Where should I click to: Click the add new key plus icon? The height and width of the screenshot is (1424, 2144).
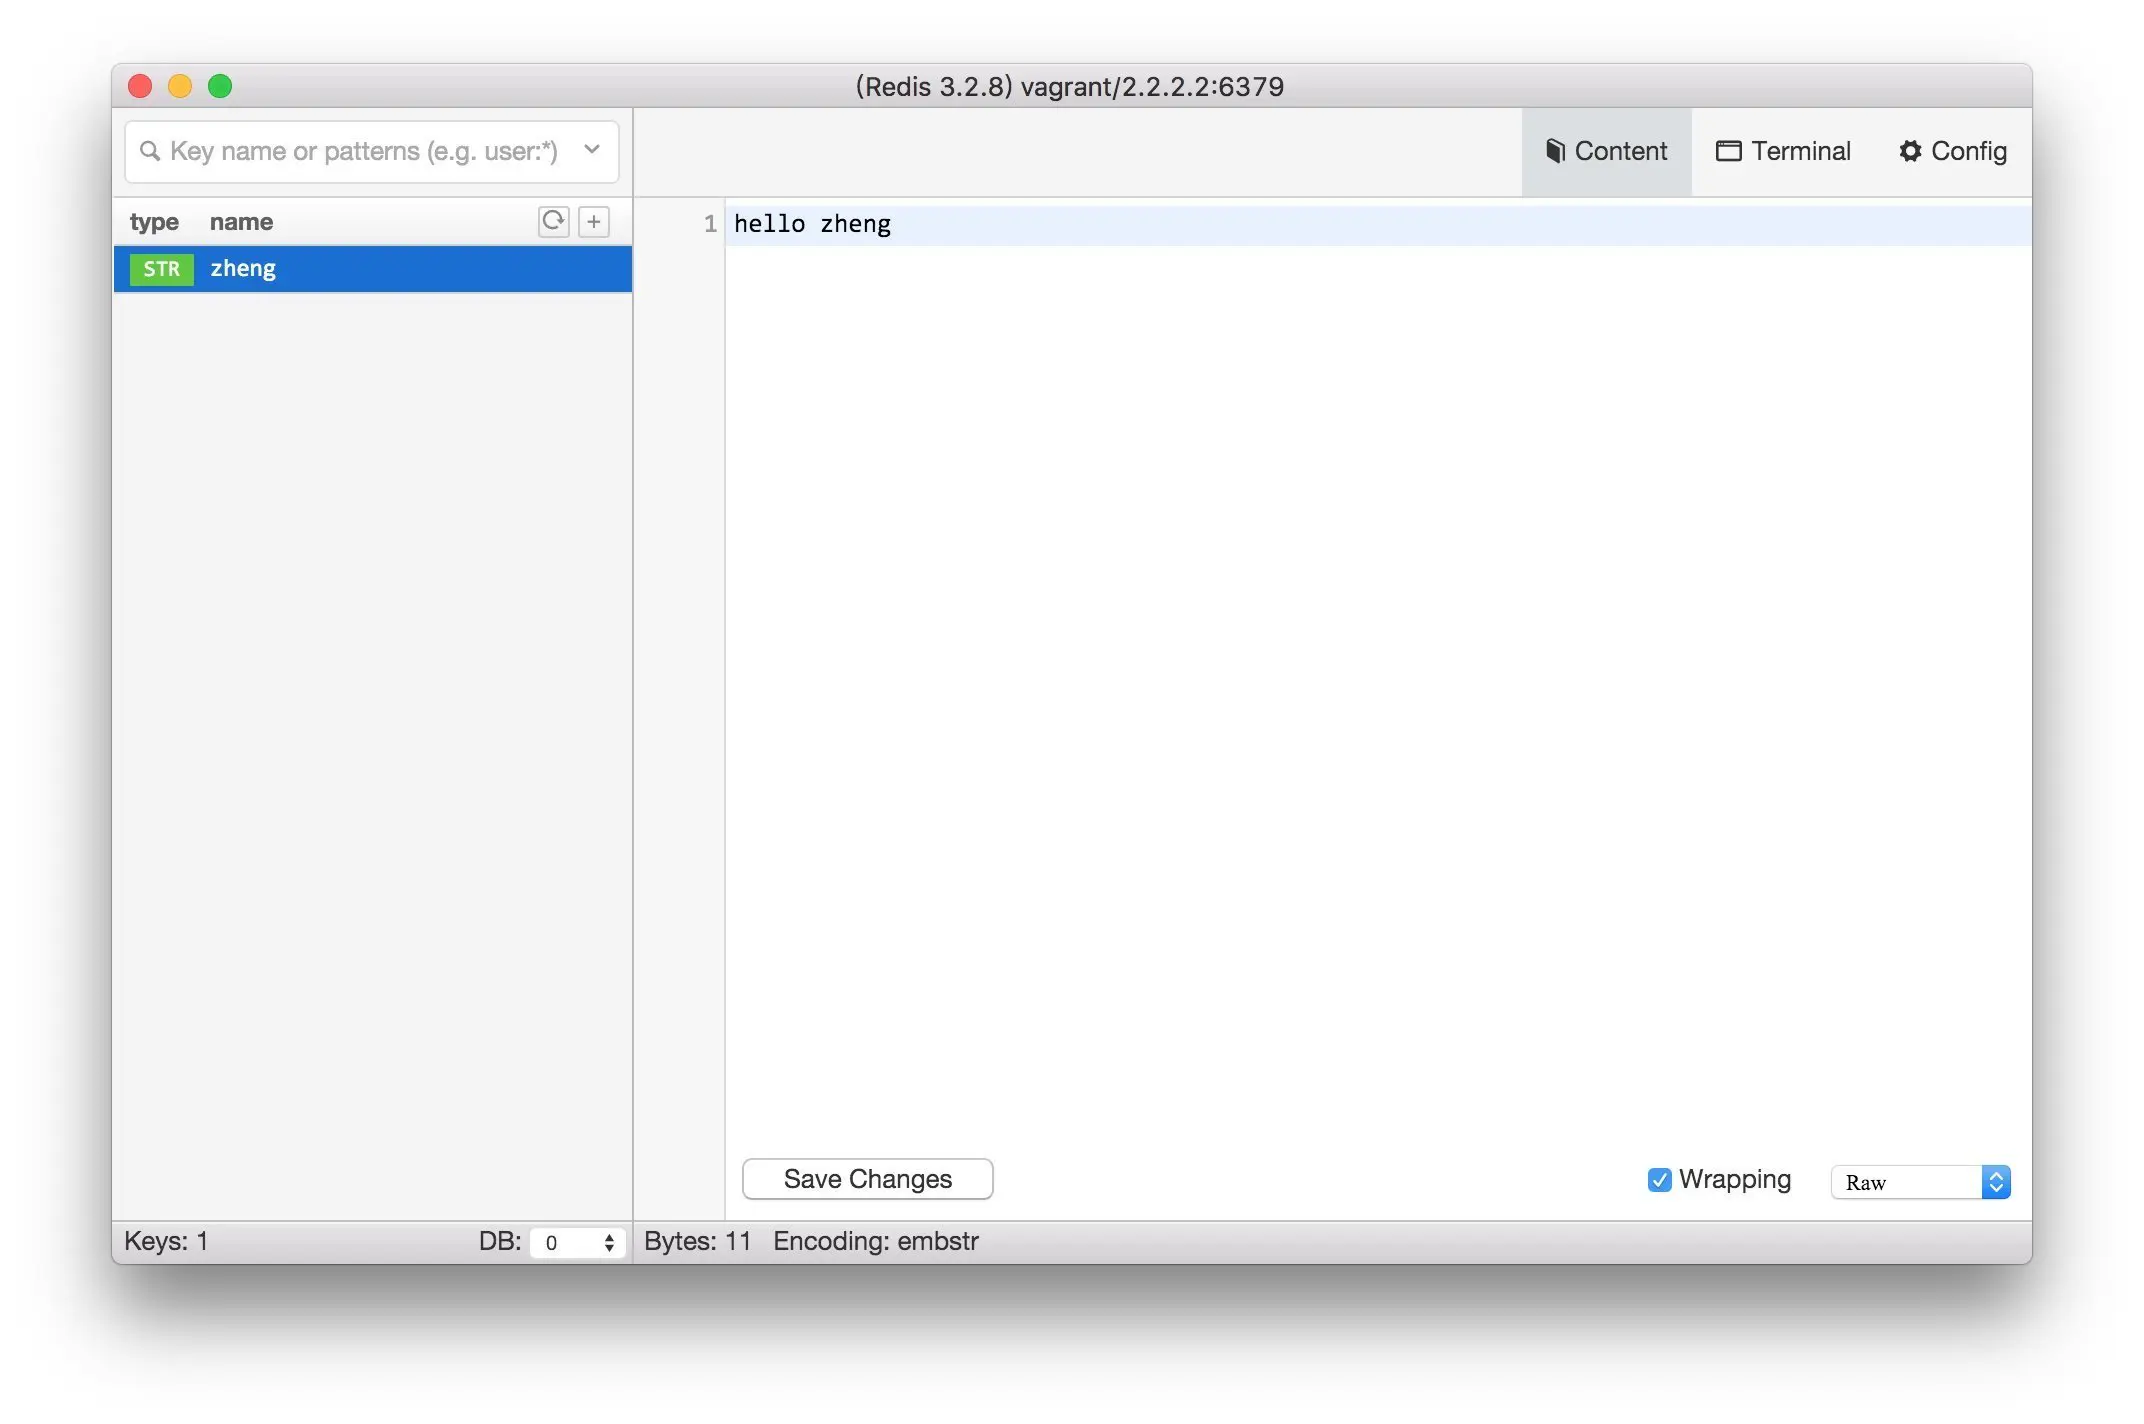coord(594,221)
